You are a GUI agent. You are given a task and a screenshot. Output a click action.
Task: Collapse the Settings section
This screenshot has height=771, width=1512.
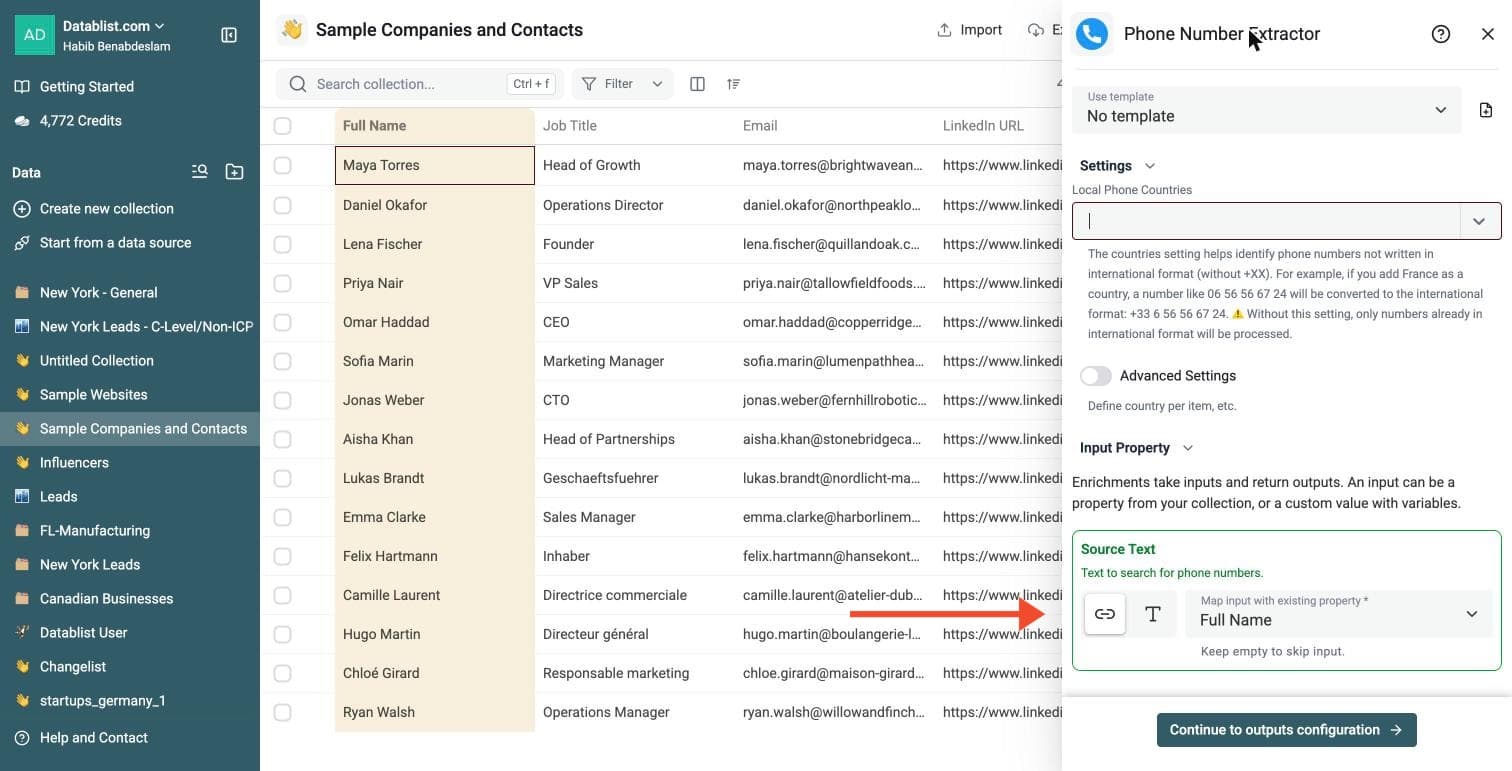pos(1117,166)
